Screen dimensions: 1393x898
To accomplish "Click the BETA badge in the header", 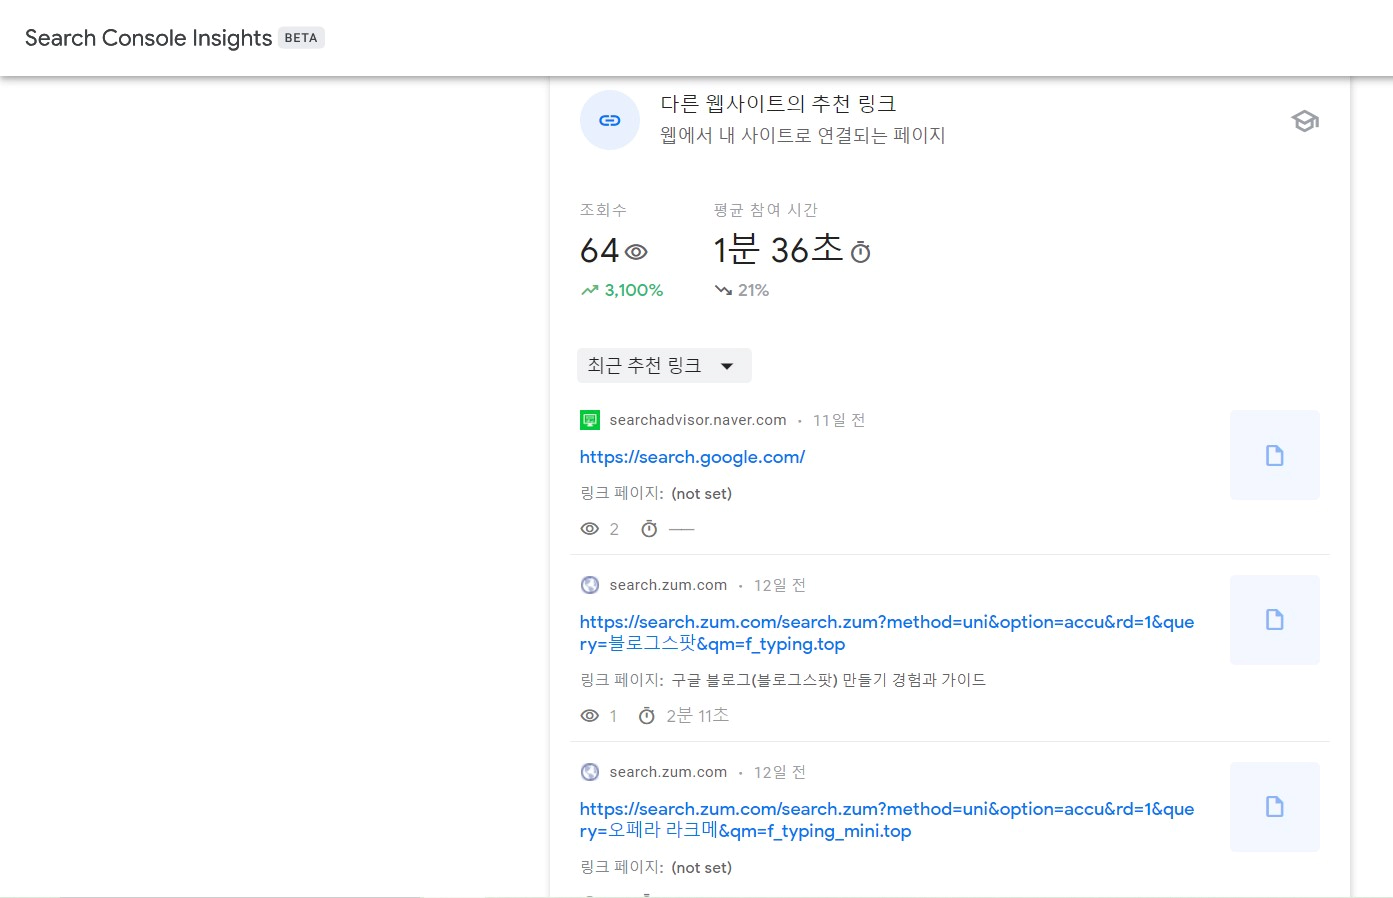I will [x=301, y=37].
